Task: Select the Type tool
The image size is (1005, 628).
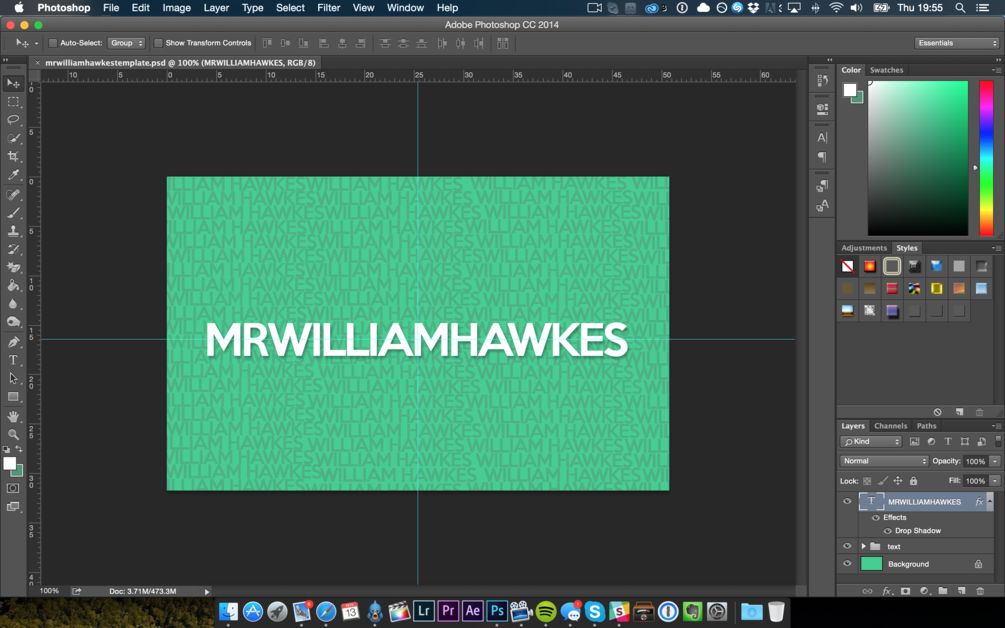Action: (13, 359)
